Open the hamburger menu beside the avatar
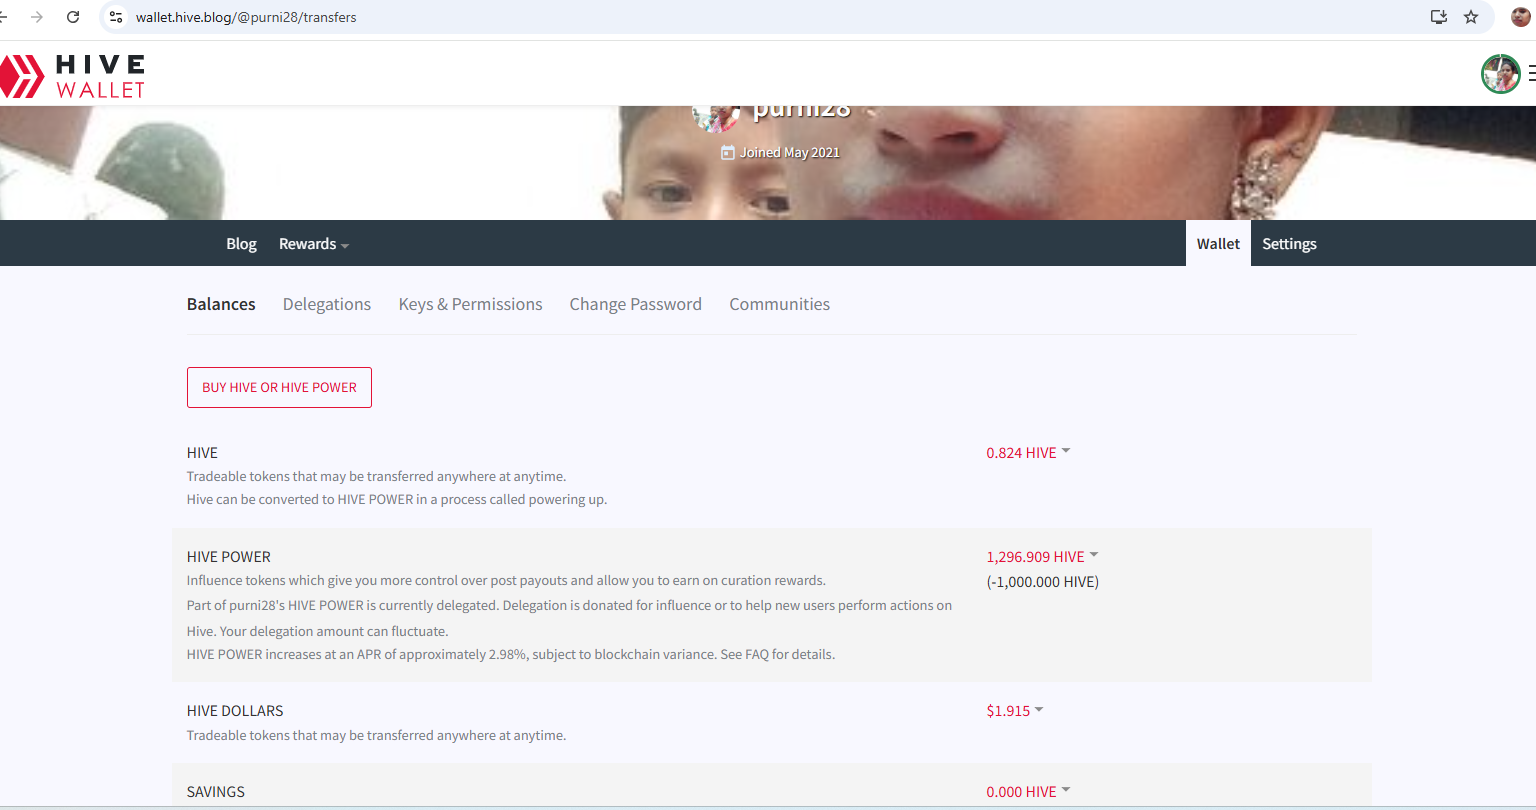The height and width of the screenshot is (810, 1536). 1531,74
